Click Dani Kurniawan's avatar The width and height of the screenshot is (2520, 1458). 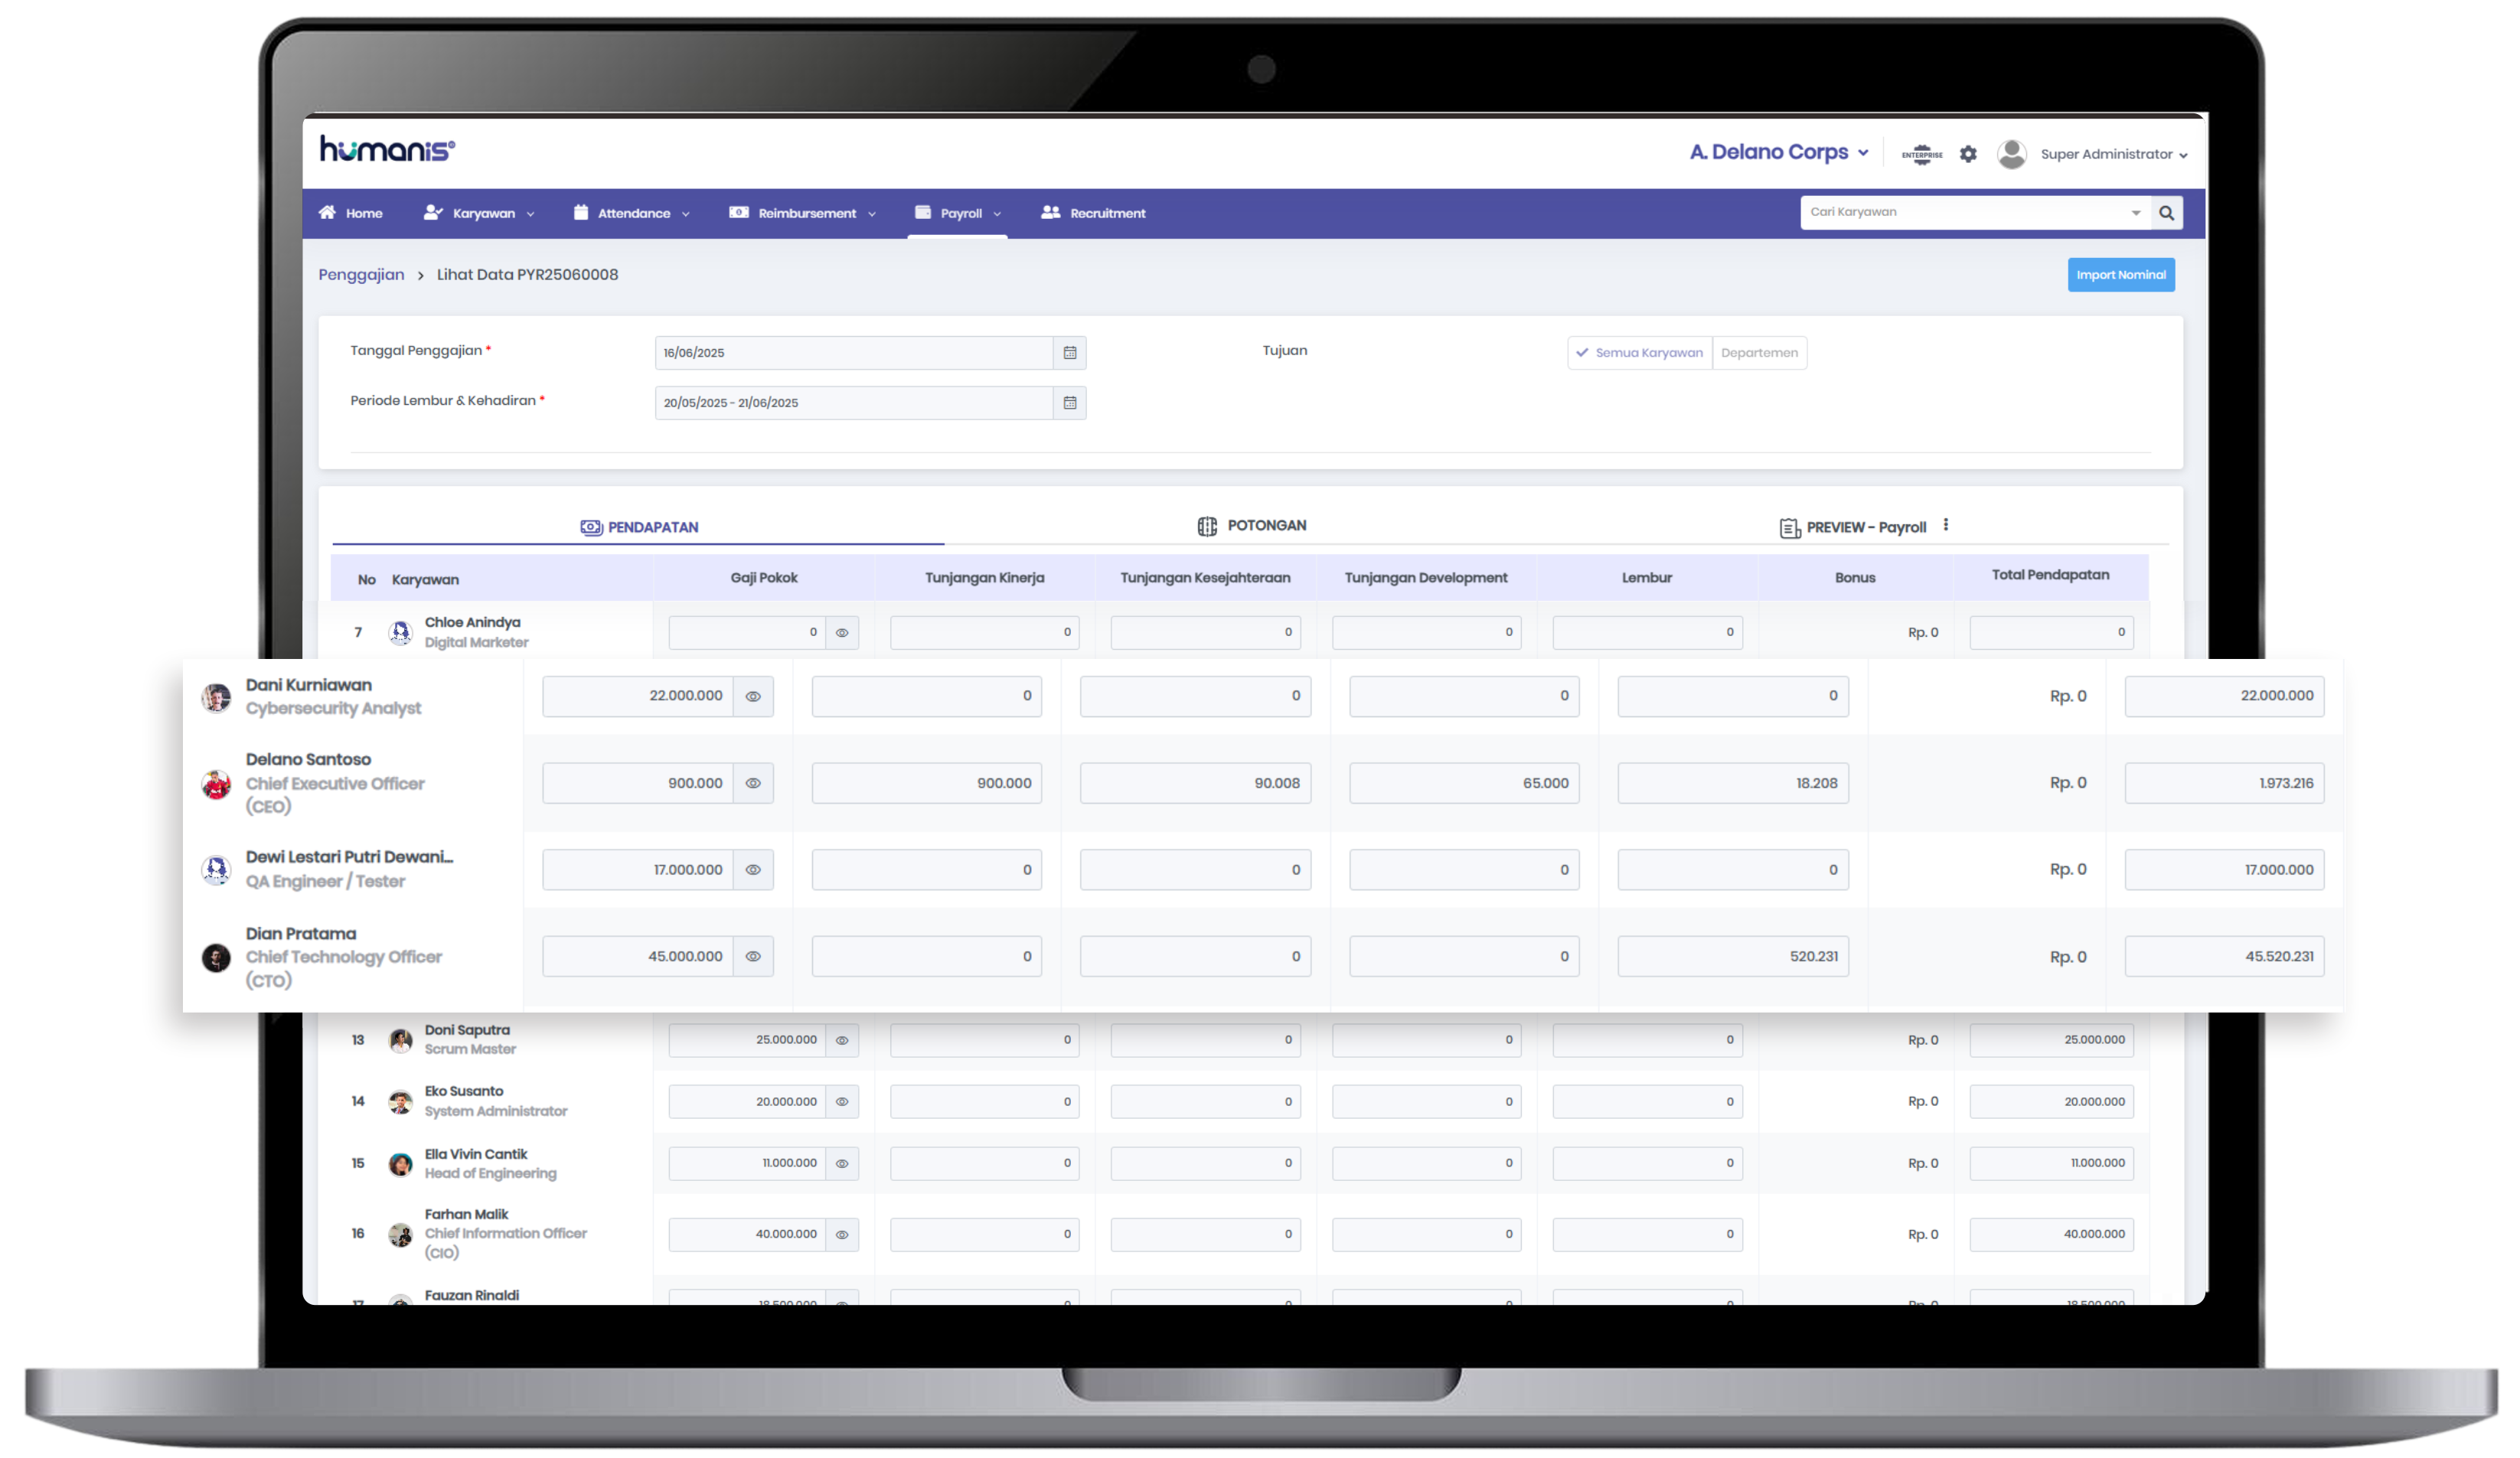216,697
